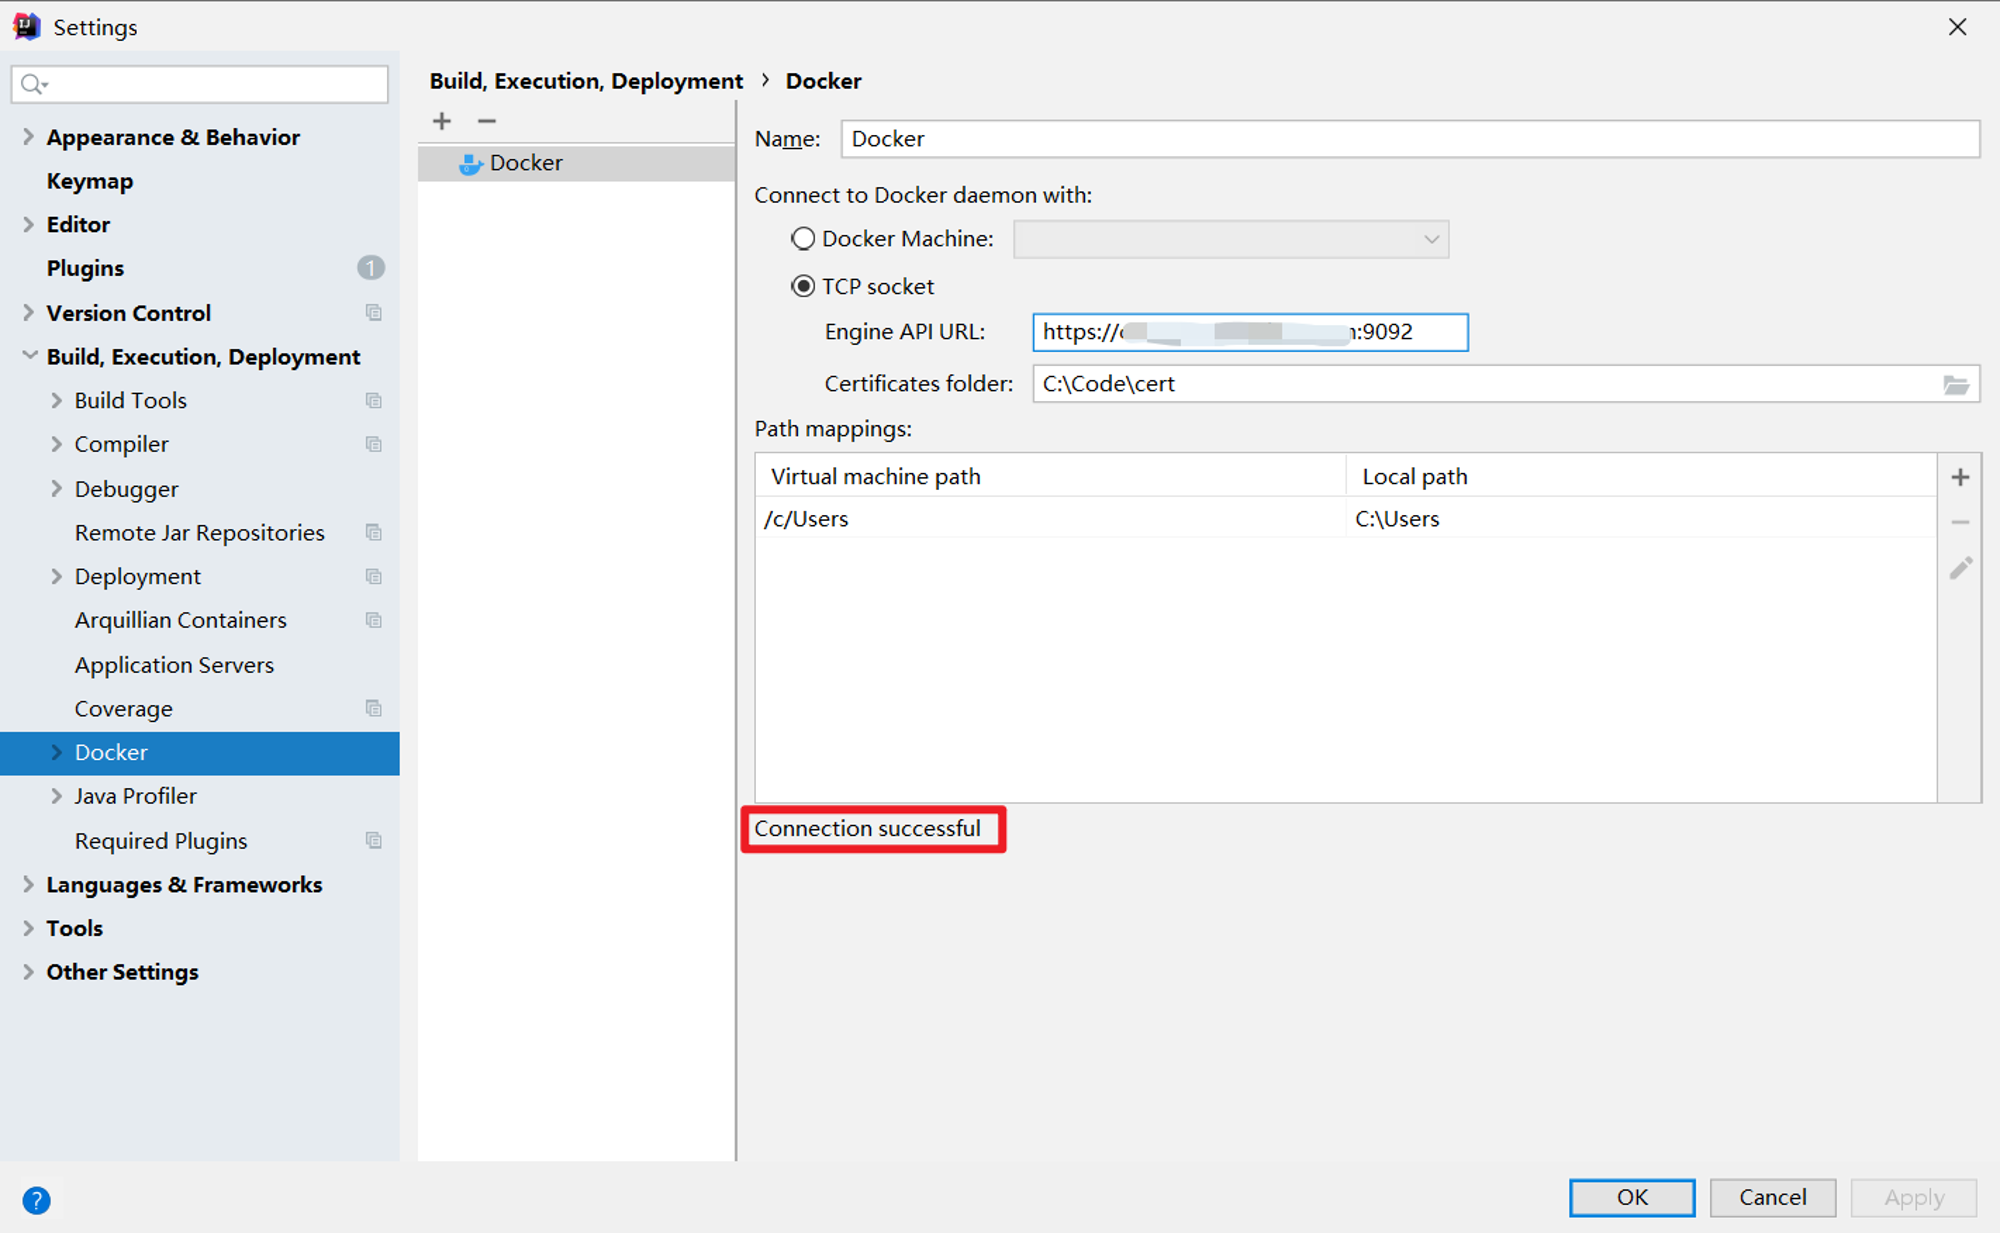Expand Java Profiler node
The height and width of the screenshot is (1233, 2000).
pyautogui.click(x=57, y=796)
